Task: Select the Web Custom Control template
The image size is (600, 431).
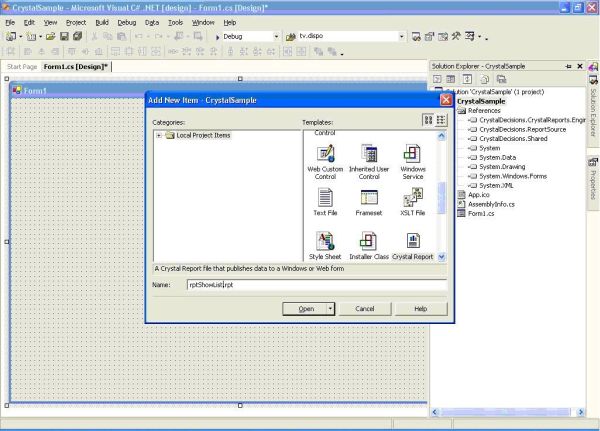Action: click(325, 162)
